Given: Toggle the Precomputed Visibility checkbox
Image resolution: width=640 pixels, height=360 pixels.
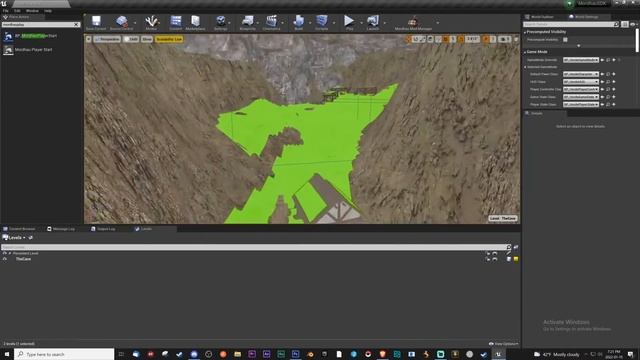Looking at the screenshot, I should click(x=565, y=40).
